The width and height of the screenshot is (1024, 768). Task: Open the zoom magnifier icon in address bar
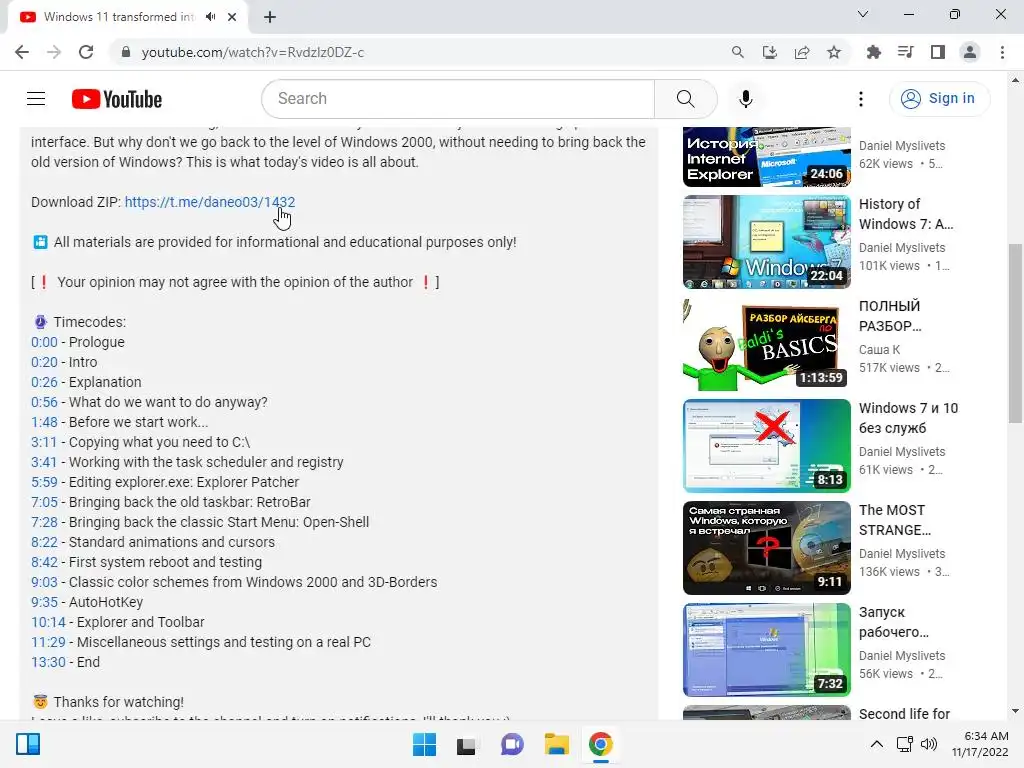(x=737, y=52)
